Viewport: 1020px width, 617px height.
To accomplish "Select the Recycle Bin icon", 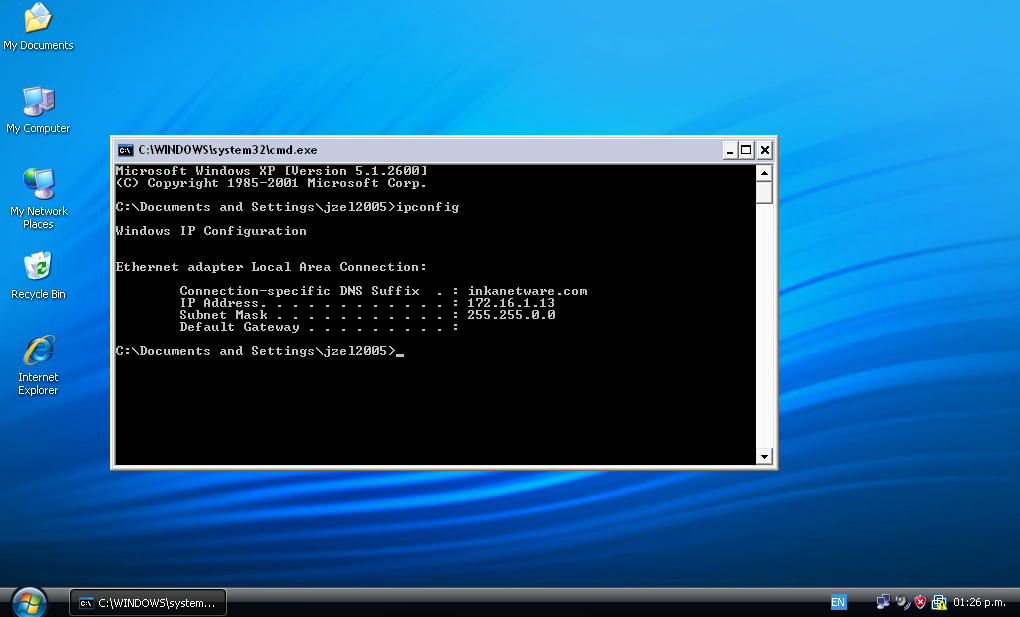I will click(38, 276).
